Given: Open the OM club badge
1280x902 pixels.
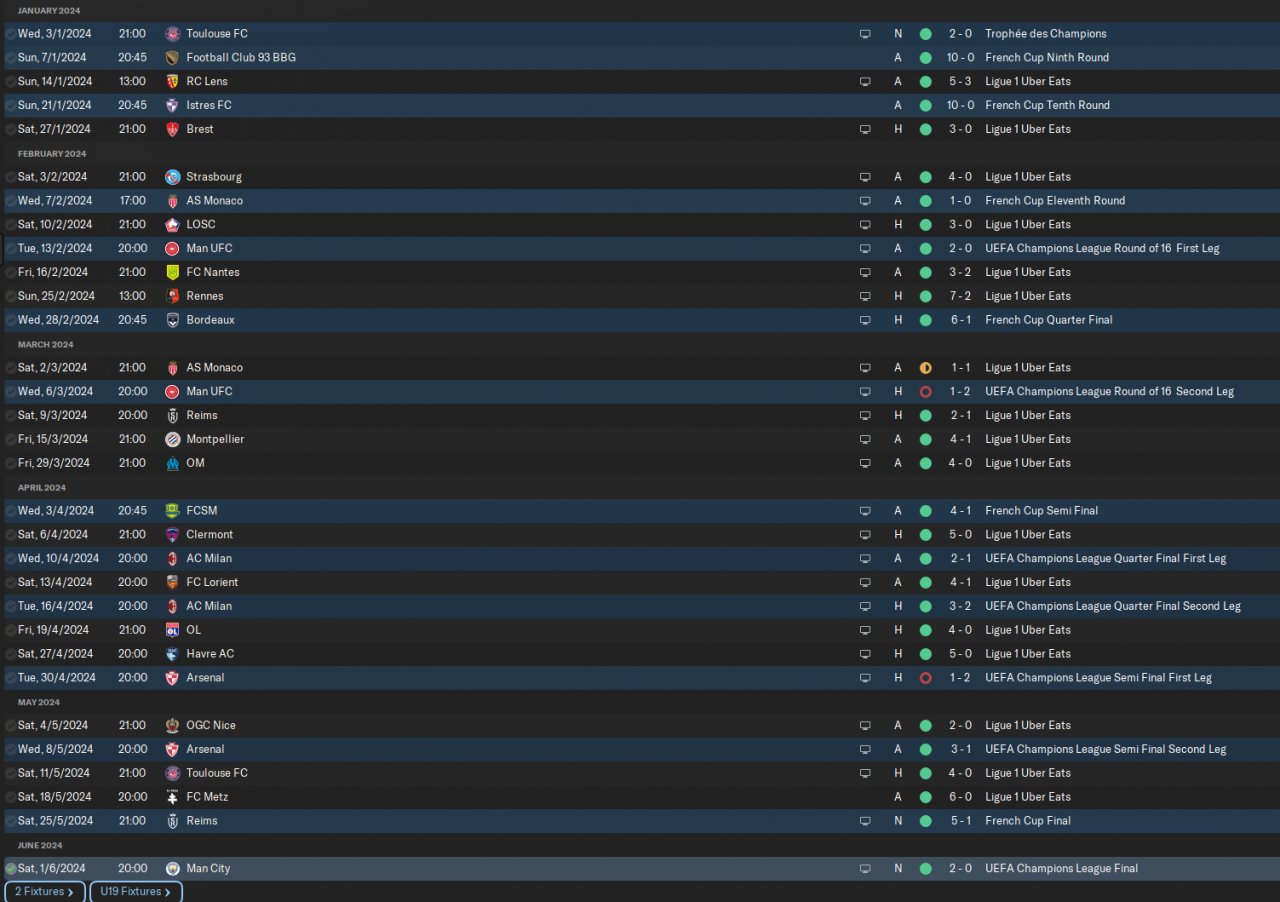Looking at the screenshot, I should click(172, 463).
